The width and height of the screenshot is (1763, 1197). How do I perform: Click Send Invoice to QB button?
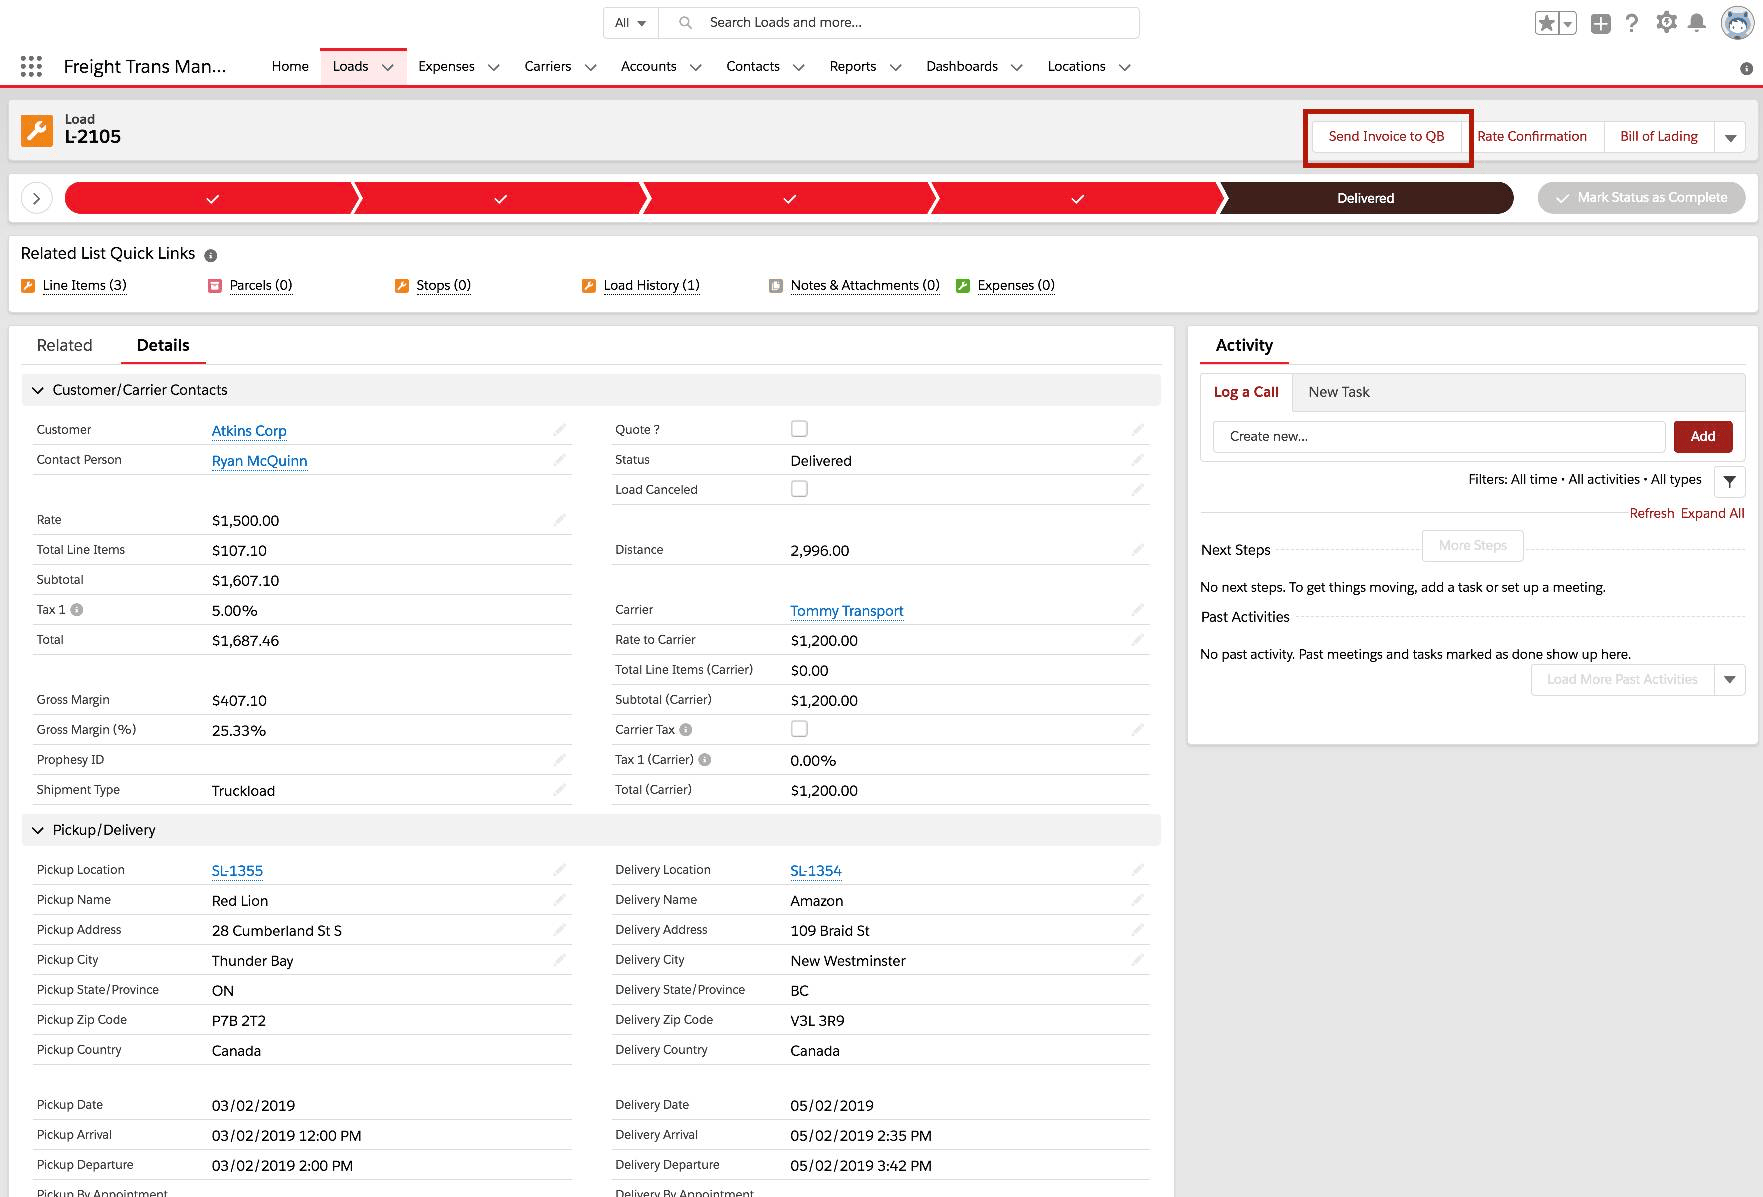point(1386,137)
